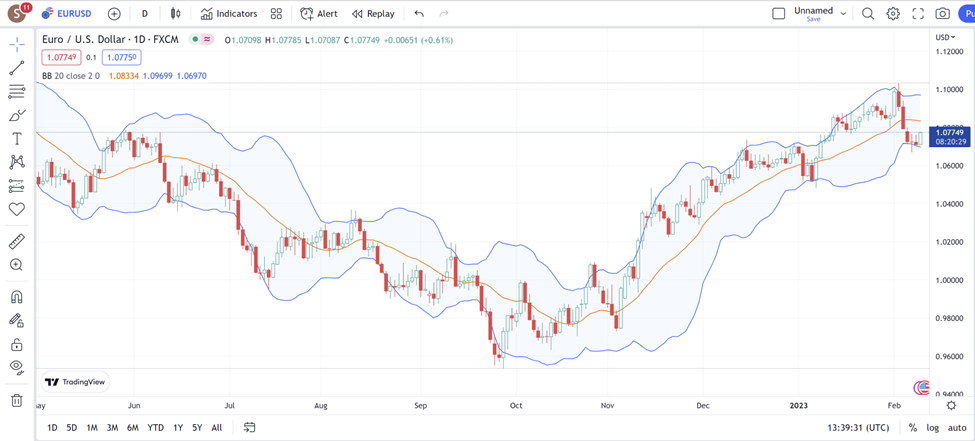Image resolution: width=975 pixels, height=441 pixels.
Task: Toggle percent scale mode
Action: (912, 427)
